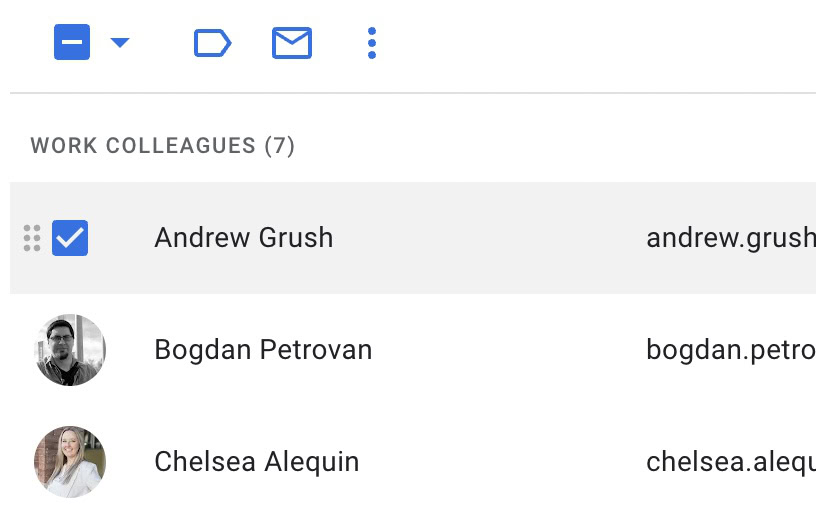Image resolution: width=816 pixels, height=516 pixels.
Task: Grab the drag handle beside Andrew Grush
Action: (32, 238)
